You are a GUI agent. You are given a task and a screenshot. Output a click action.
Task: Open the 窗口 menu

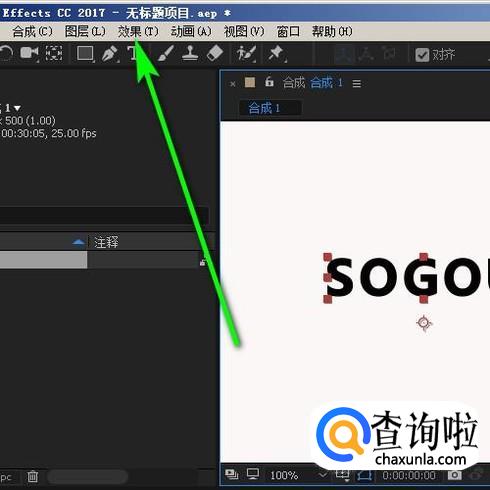point(288,32)
